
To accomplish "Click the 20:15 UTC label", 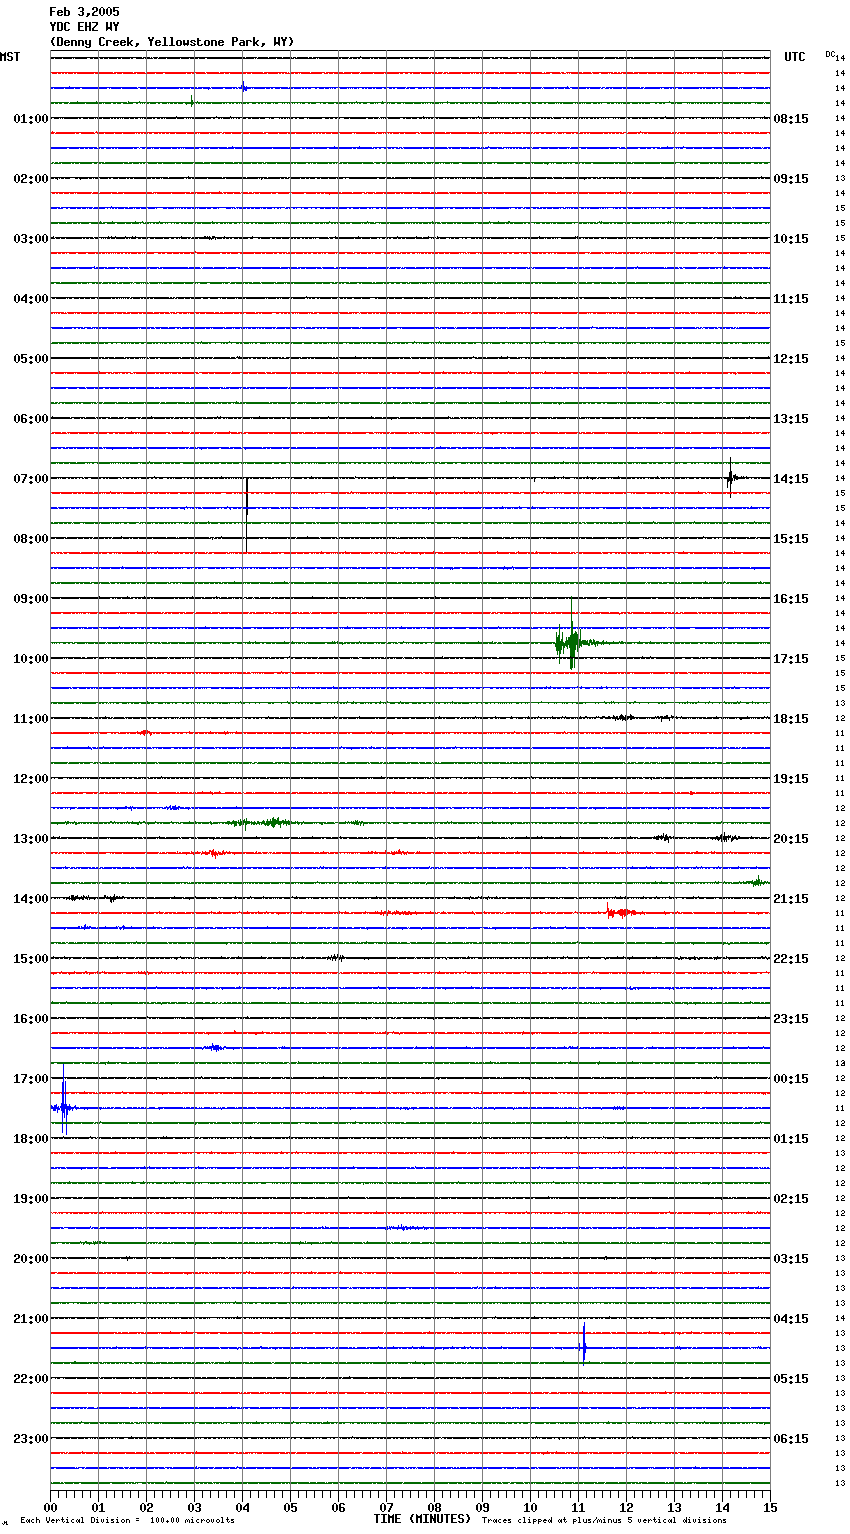I will [791, 839].
